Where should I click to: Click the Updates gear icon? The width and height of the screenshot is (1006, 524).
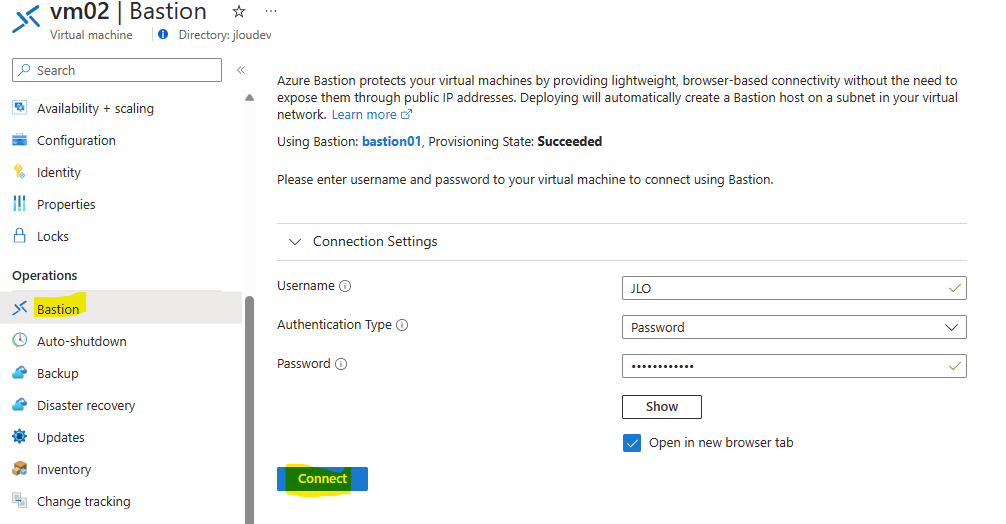20,437
